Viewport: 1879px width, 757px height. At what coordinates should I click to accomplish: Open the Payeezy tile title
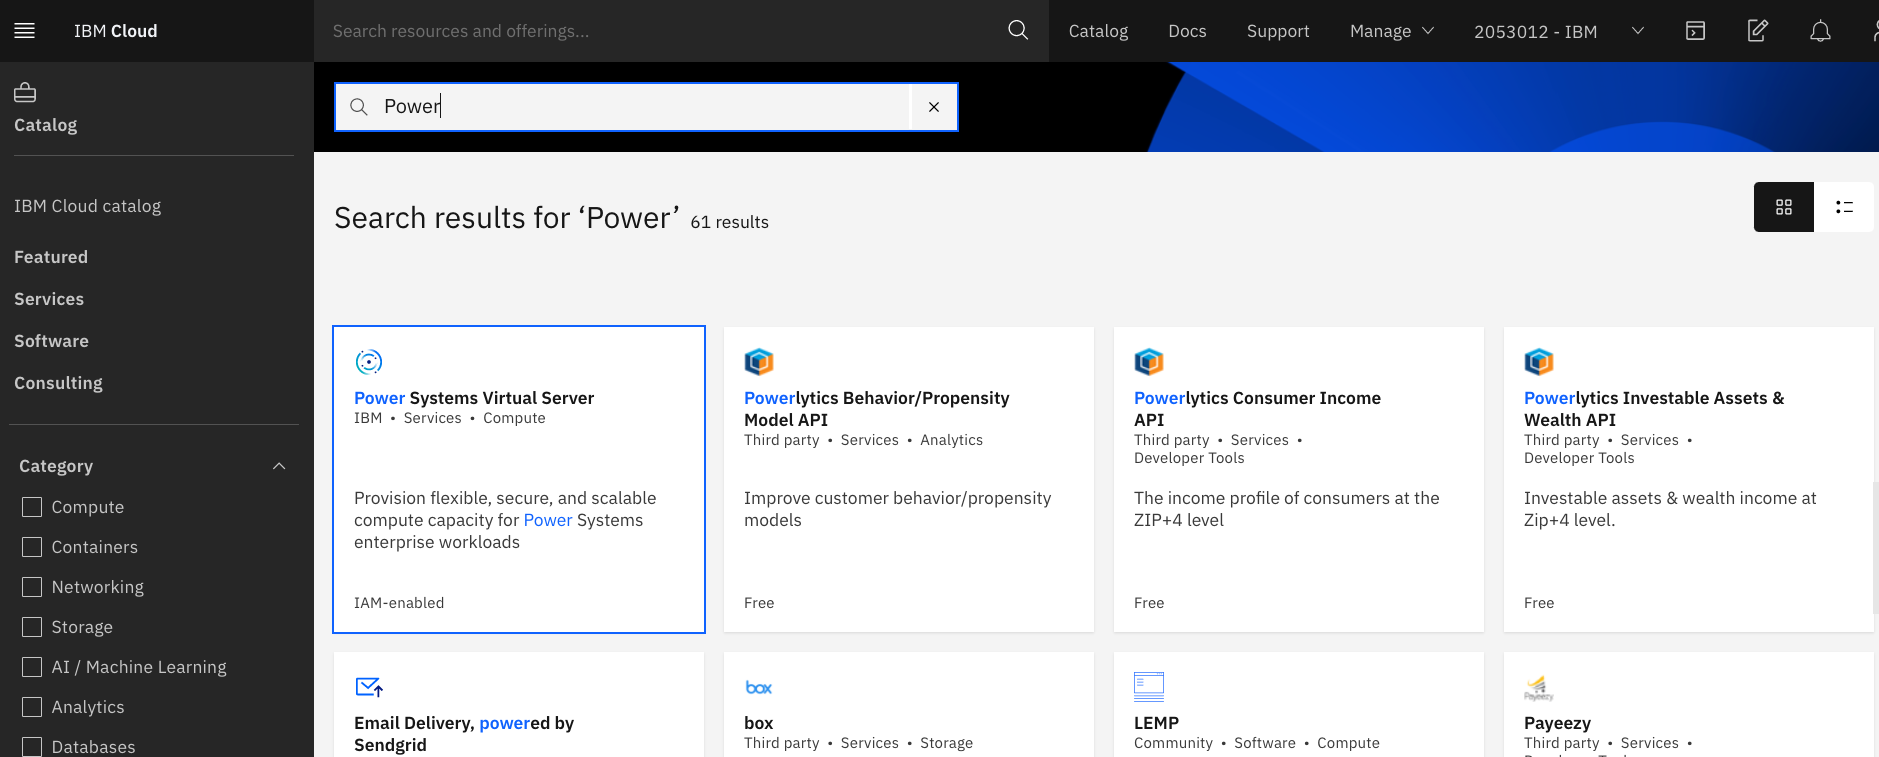coord(1557,723)
